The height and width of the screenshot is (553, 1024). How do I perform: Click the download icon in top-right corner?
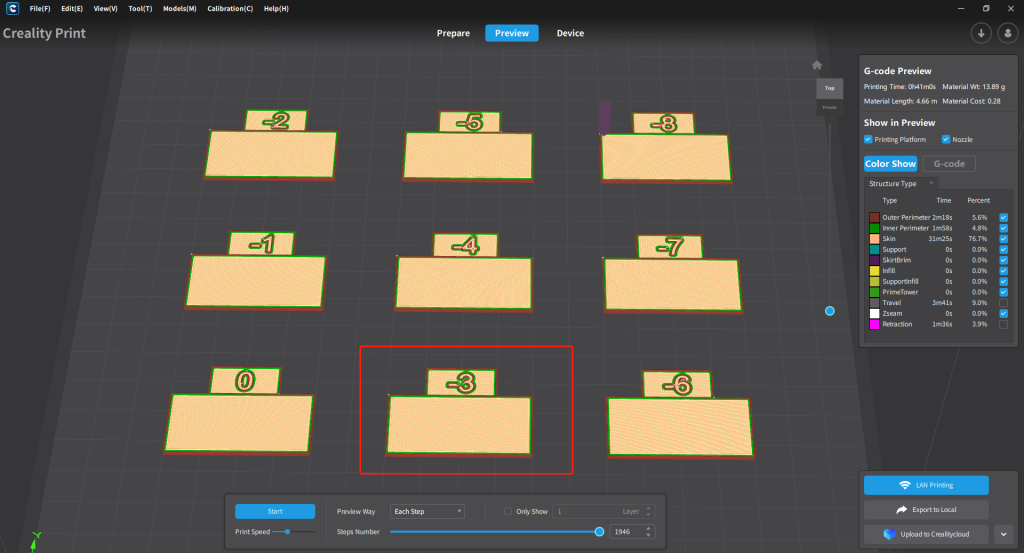[x=981, y=33]
